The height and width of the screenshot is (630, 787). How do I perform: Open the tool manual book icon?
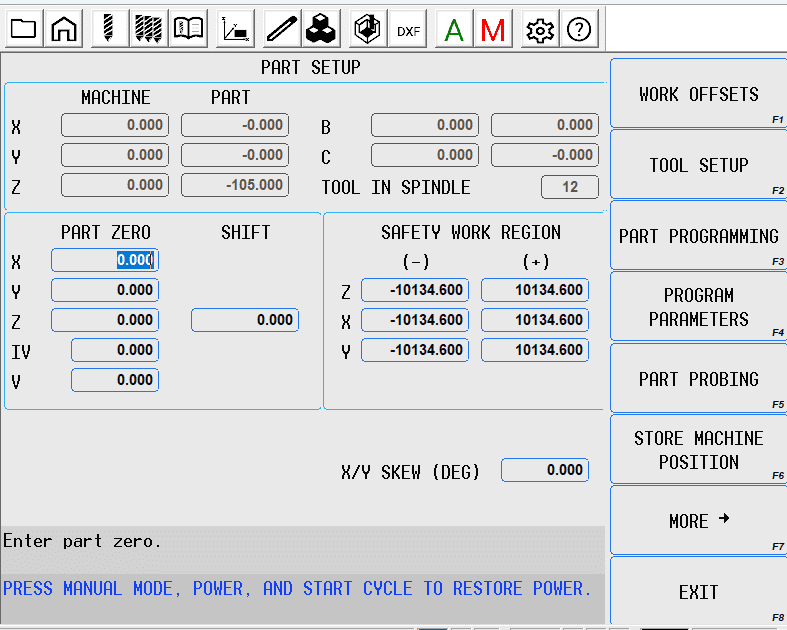[x=187, y=29]
